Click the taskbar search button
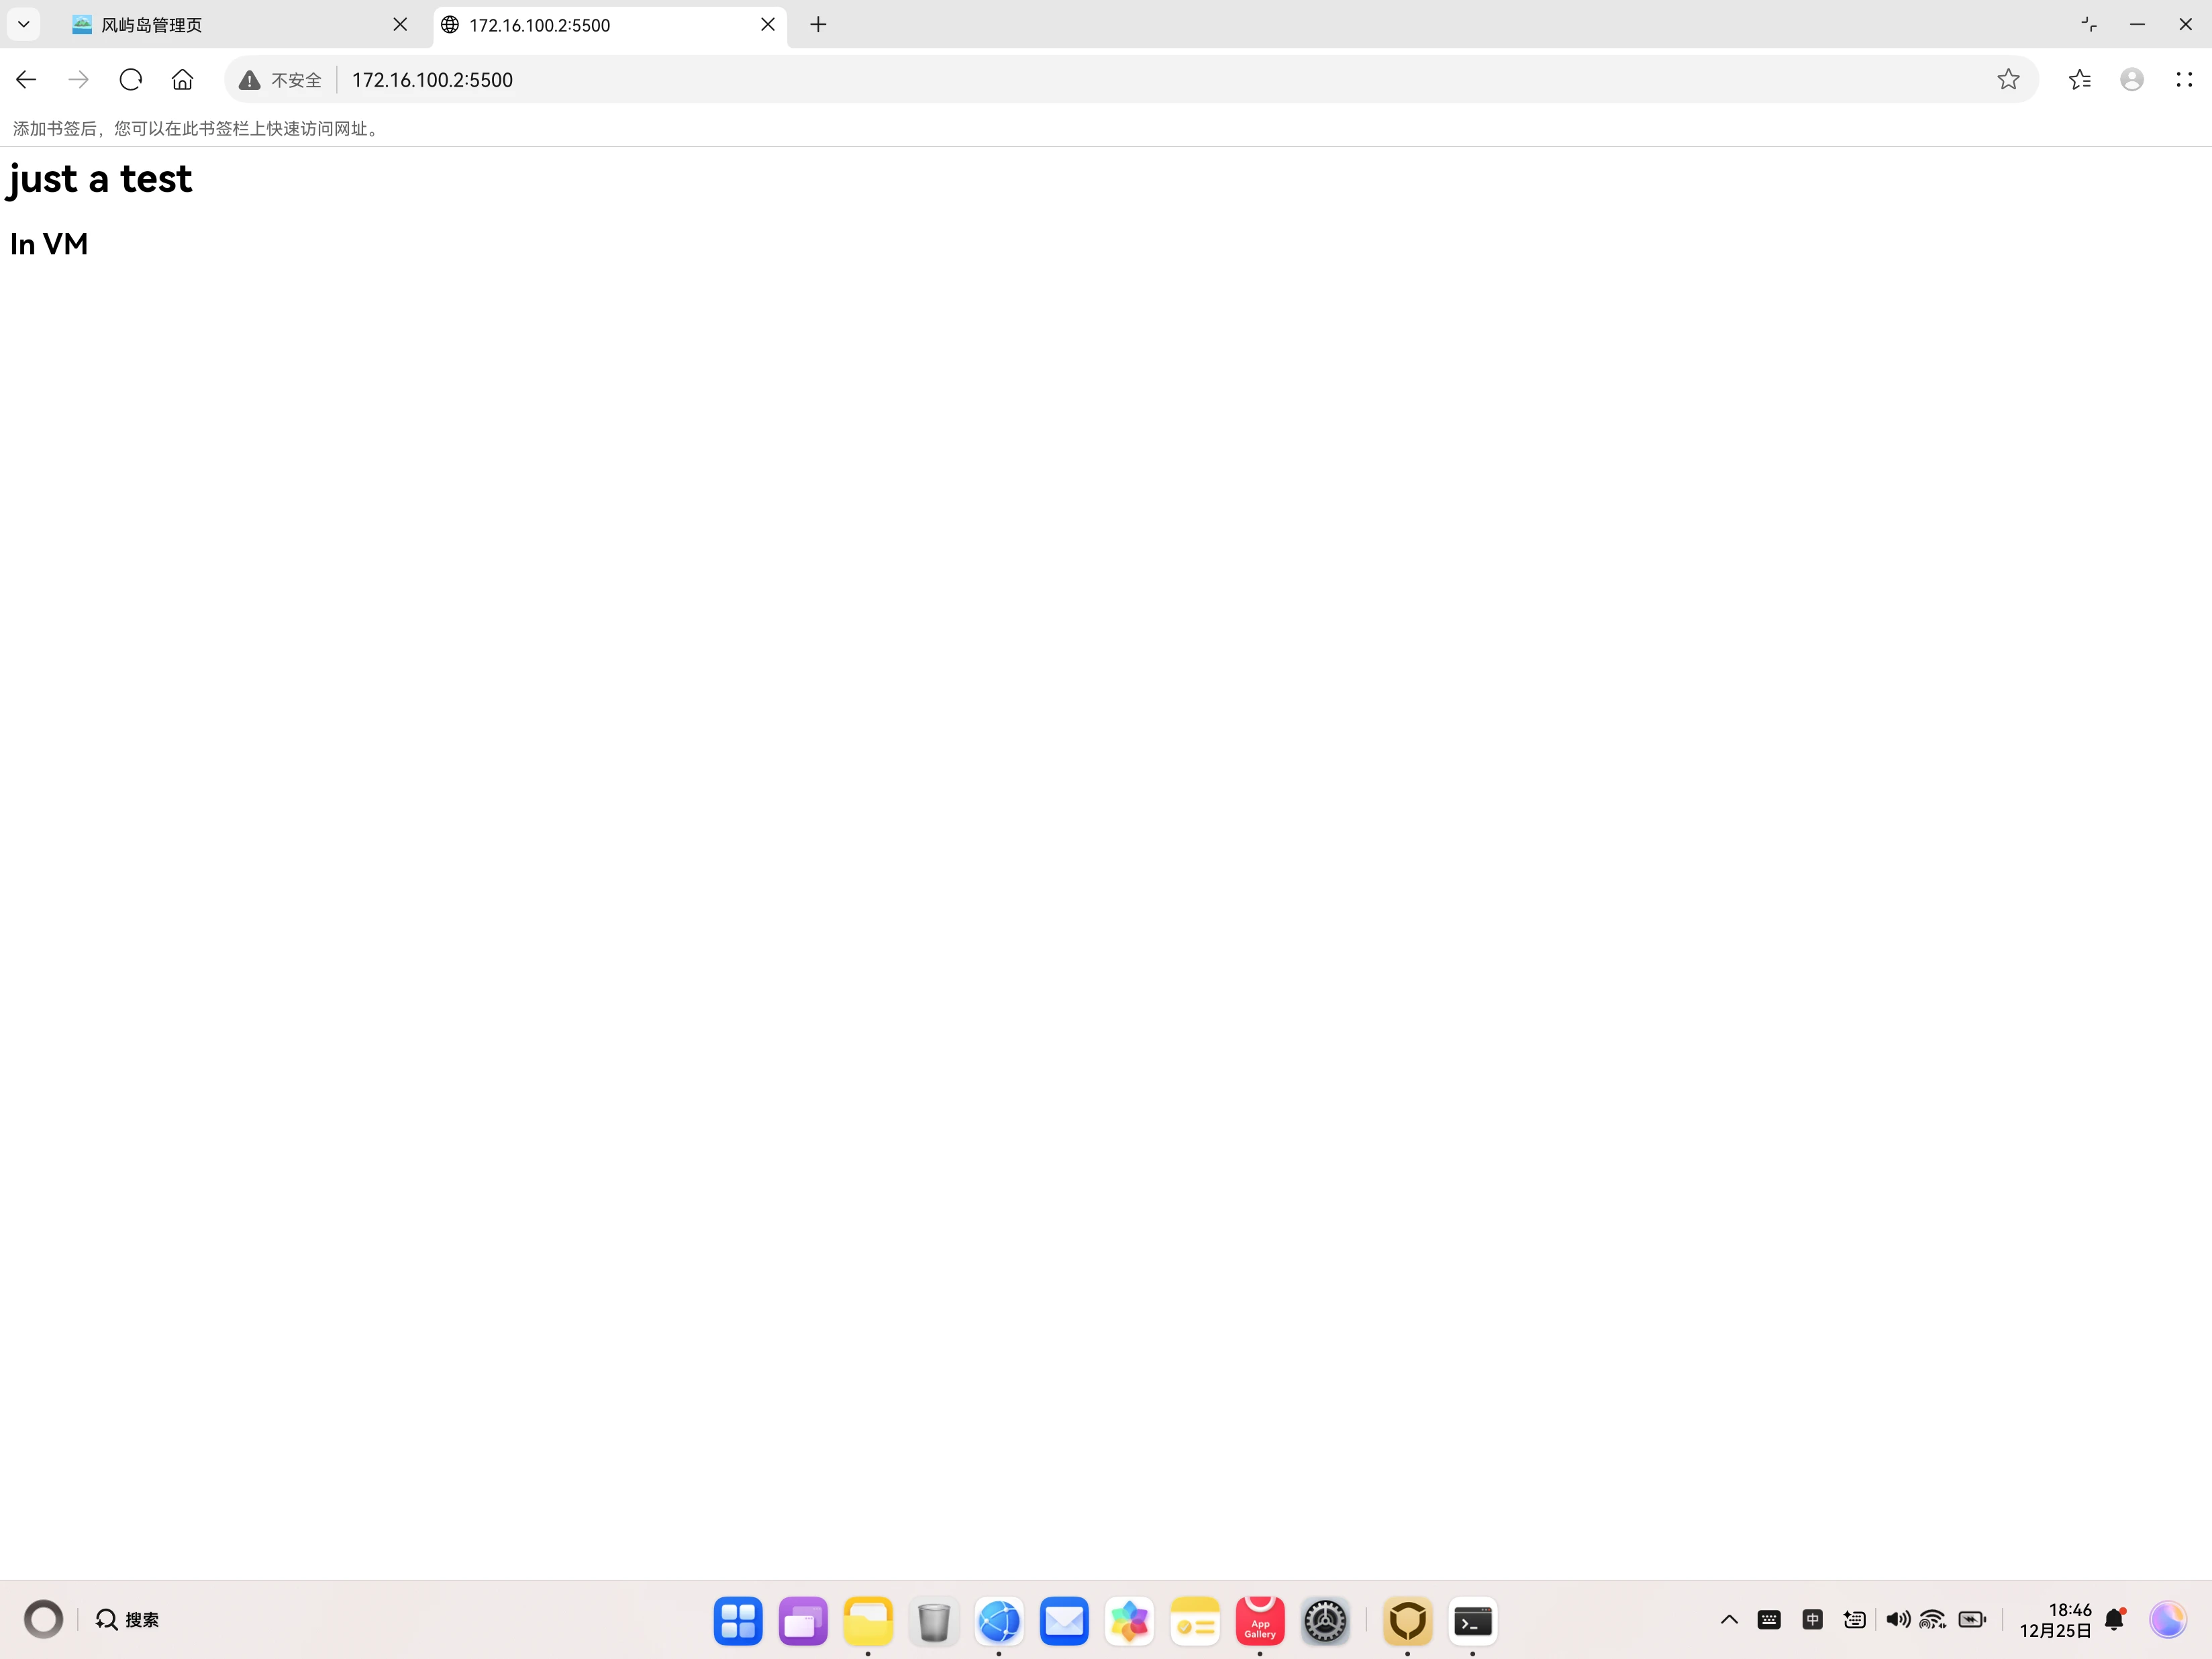This screenshot has height=1659, width=2212. pos(128,1620)
